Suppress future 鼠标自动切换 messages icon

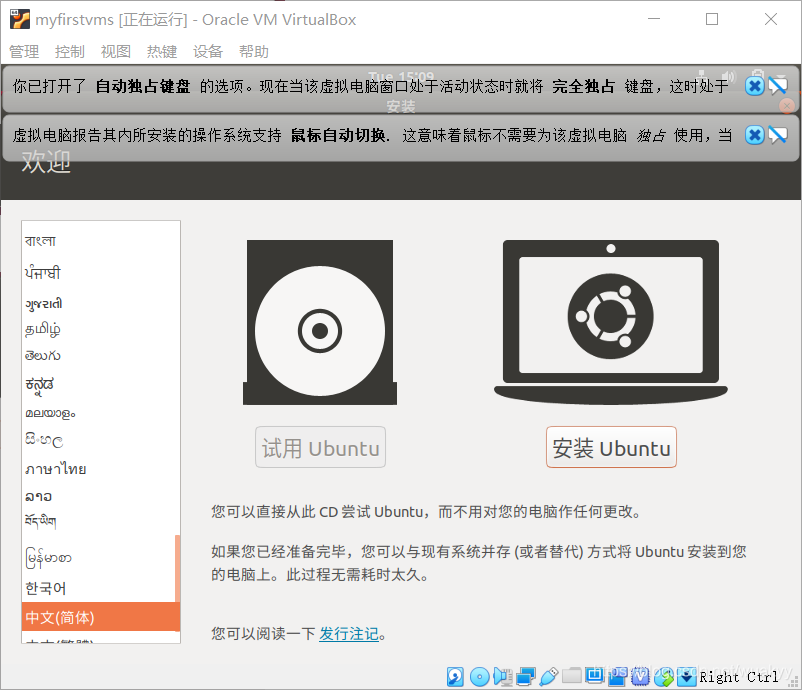click(777, 135)
